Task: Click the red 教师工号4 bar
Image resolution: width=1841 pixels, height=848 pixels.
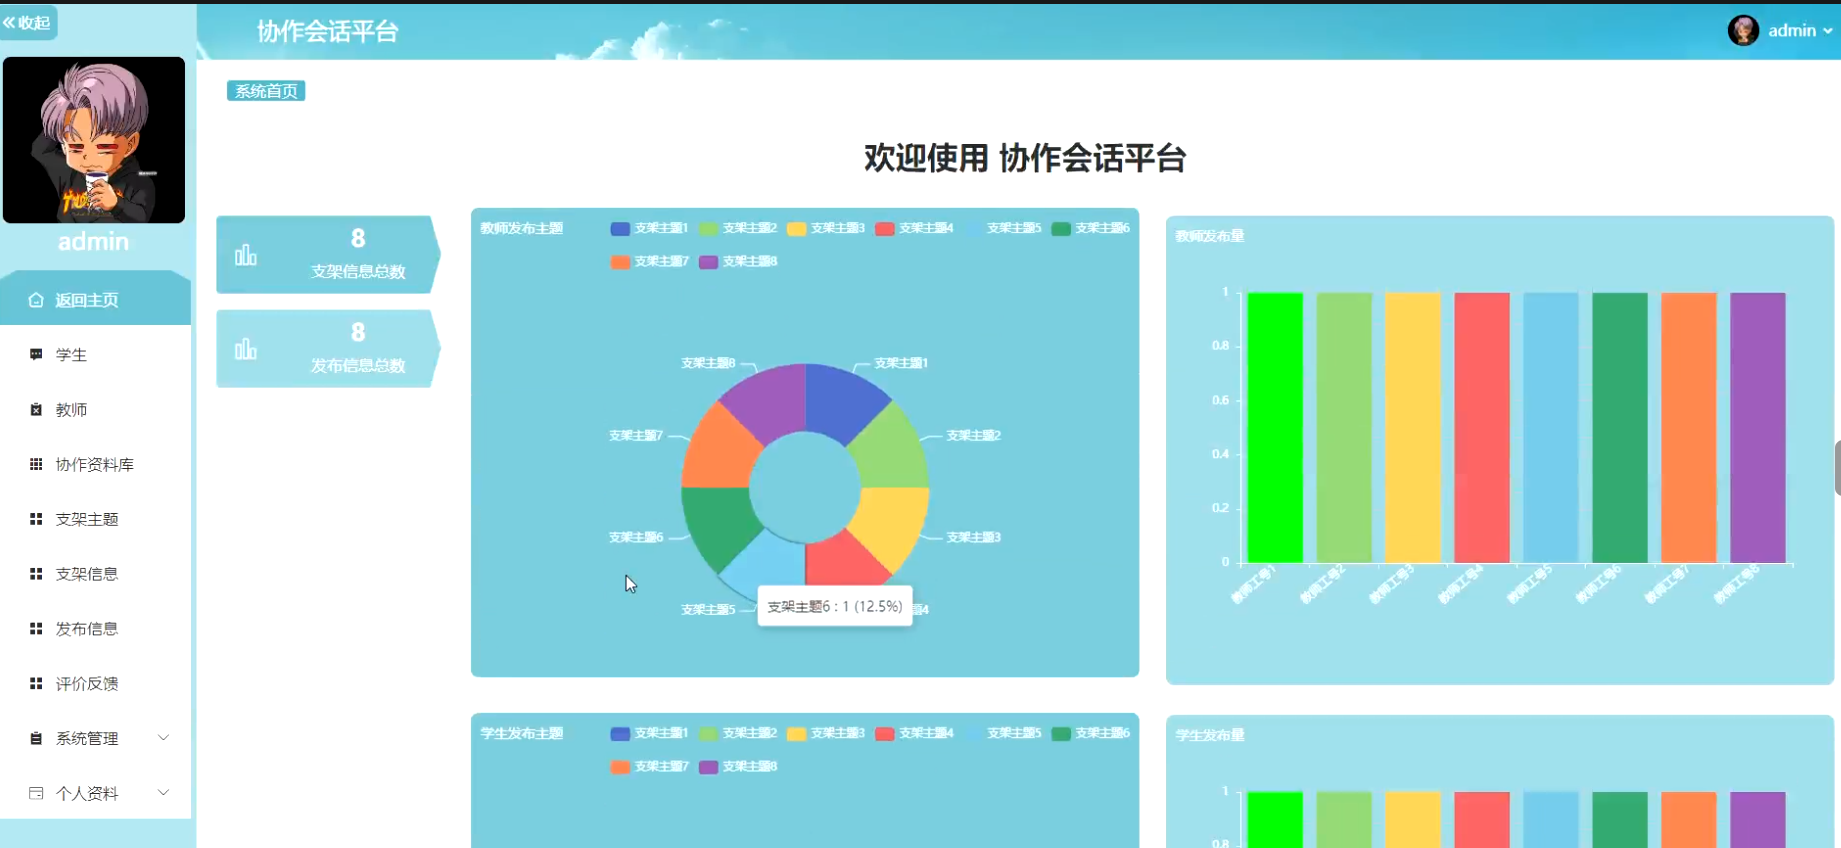Action: tap(1482, 428)
